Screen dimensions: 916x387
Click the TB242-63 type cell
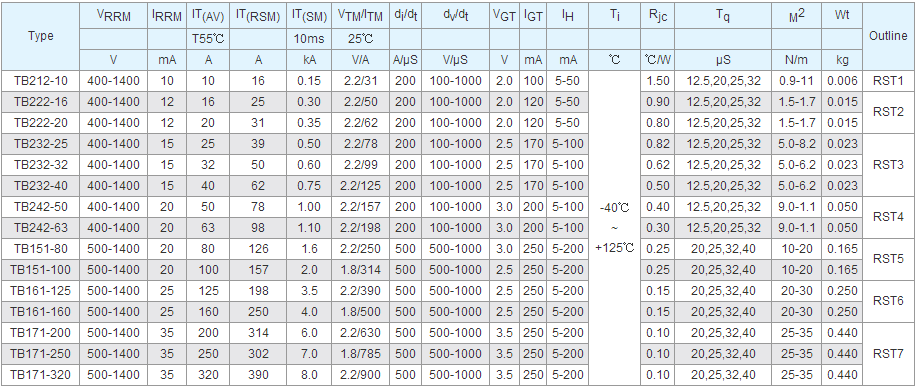pyautogui.click(x=40, y=228)
